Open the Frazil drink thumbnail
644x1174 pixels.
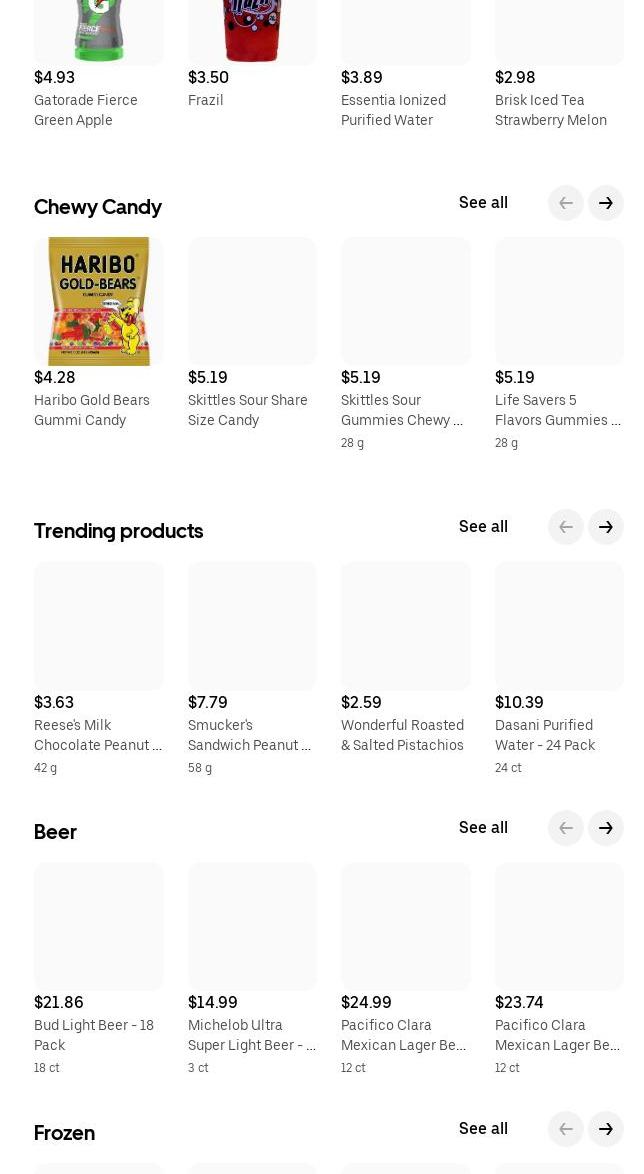click(252, 32)
